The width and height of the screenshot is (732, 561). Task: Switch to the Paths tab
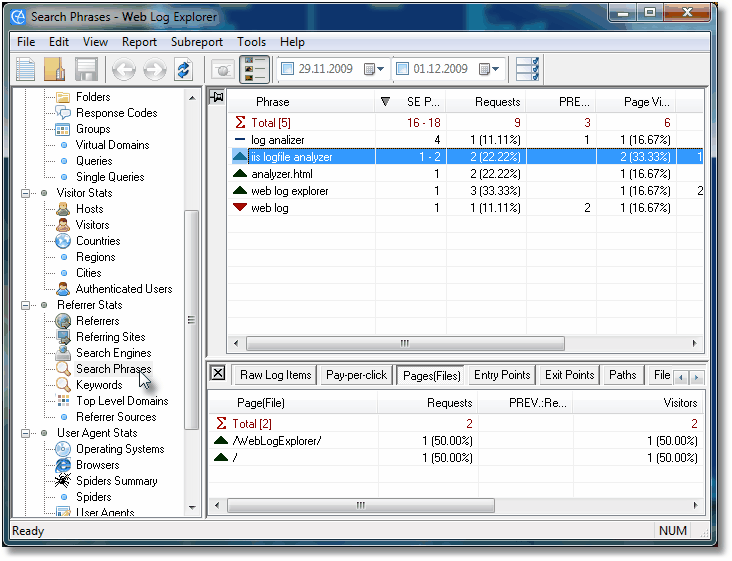coord(622,375)
